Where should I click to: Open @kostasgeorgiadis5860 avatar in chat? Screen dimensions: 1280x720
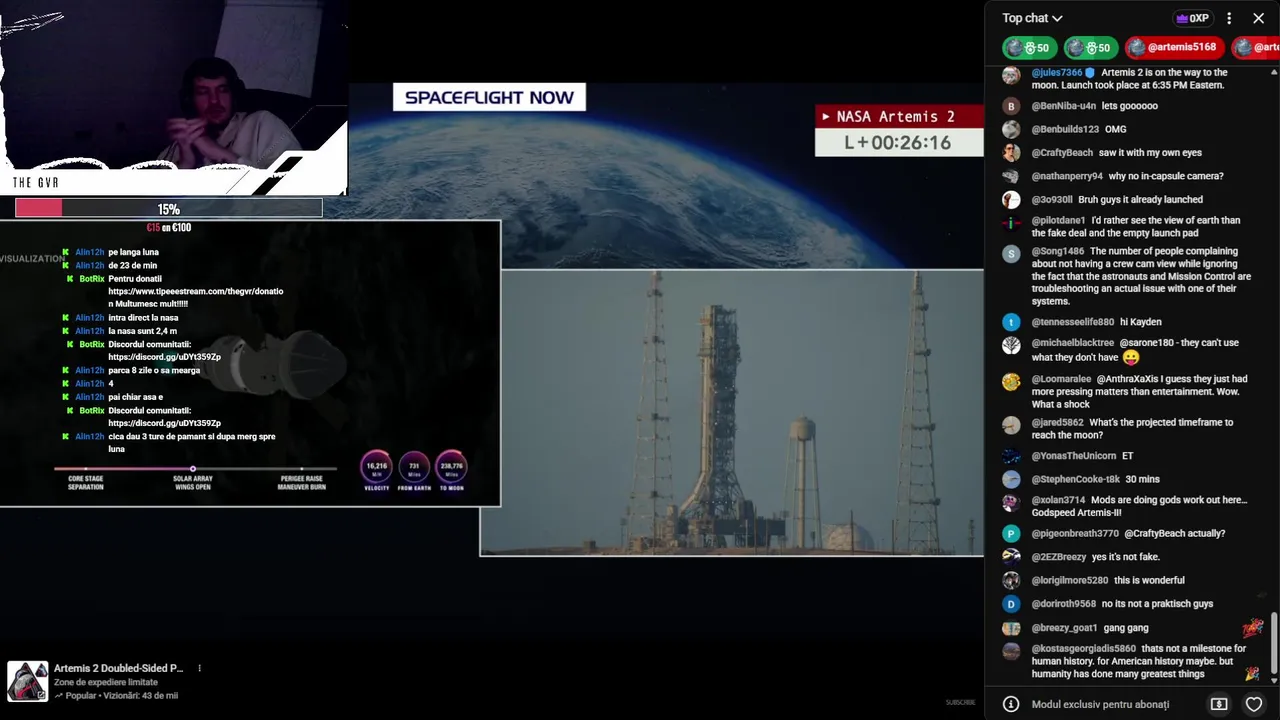(x=1011, y=651)
